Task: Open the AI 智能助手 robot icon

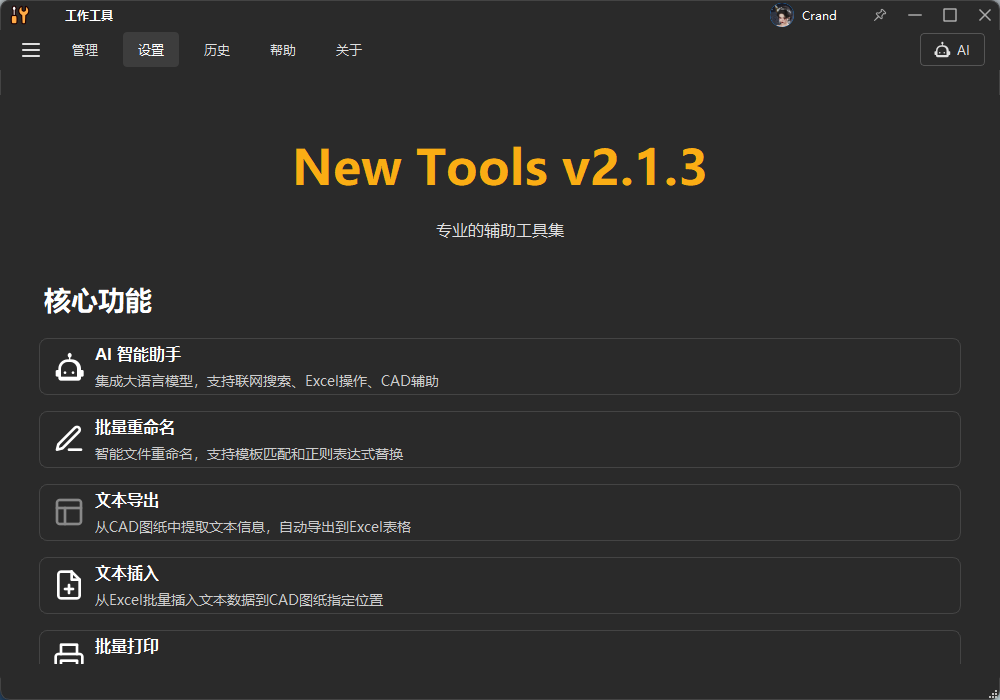Action: pos(68,366)
